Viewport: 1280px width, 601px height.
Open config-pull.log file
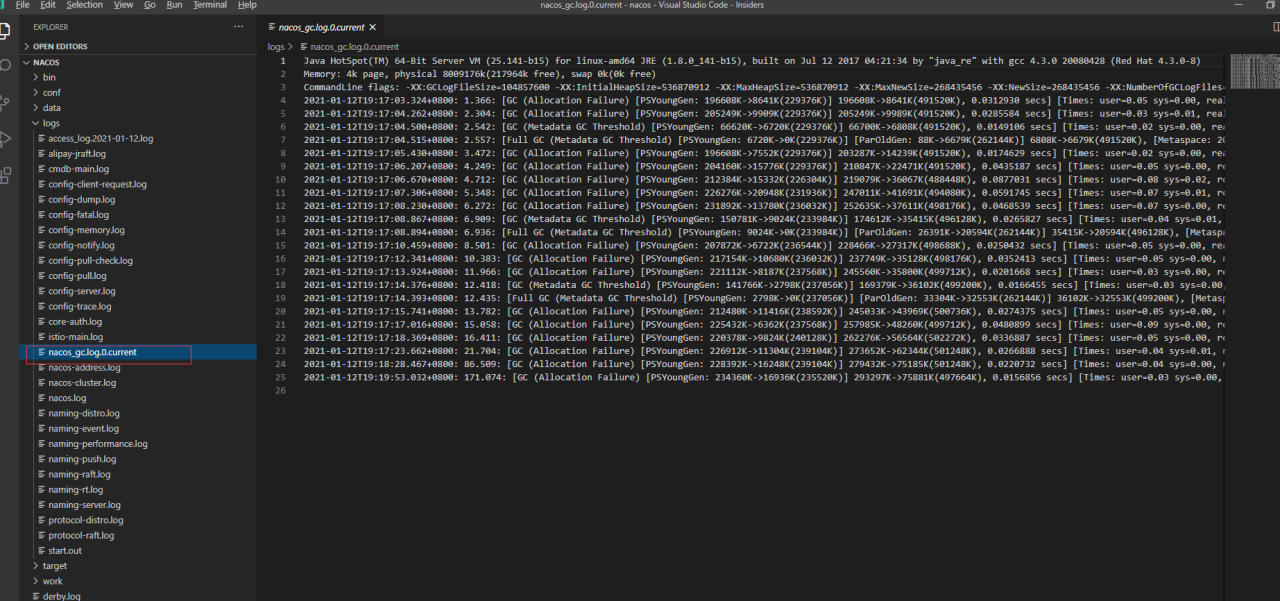pyautogui.click(x=77, y=276)
